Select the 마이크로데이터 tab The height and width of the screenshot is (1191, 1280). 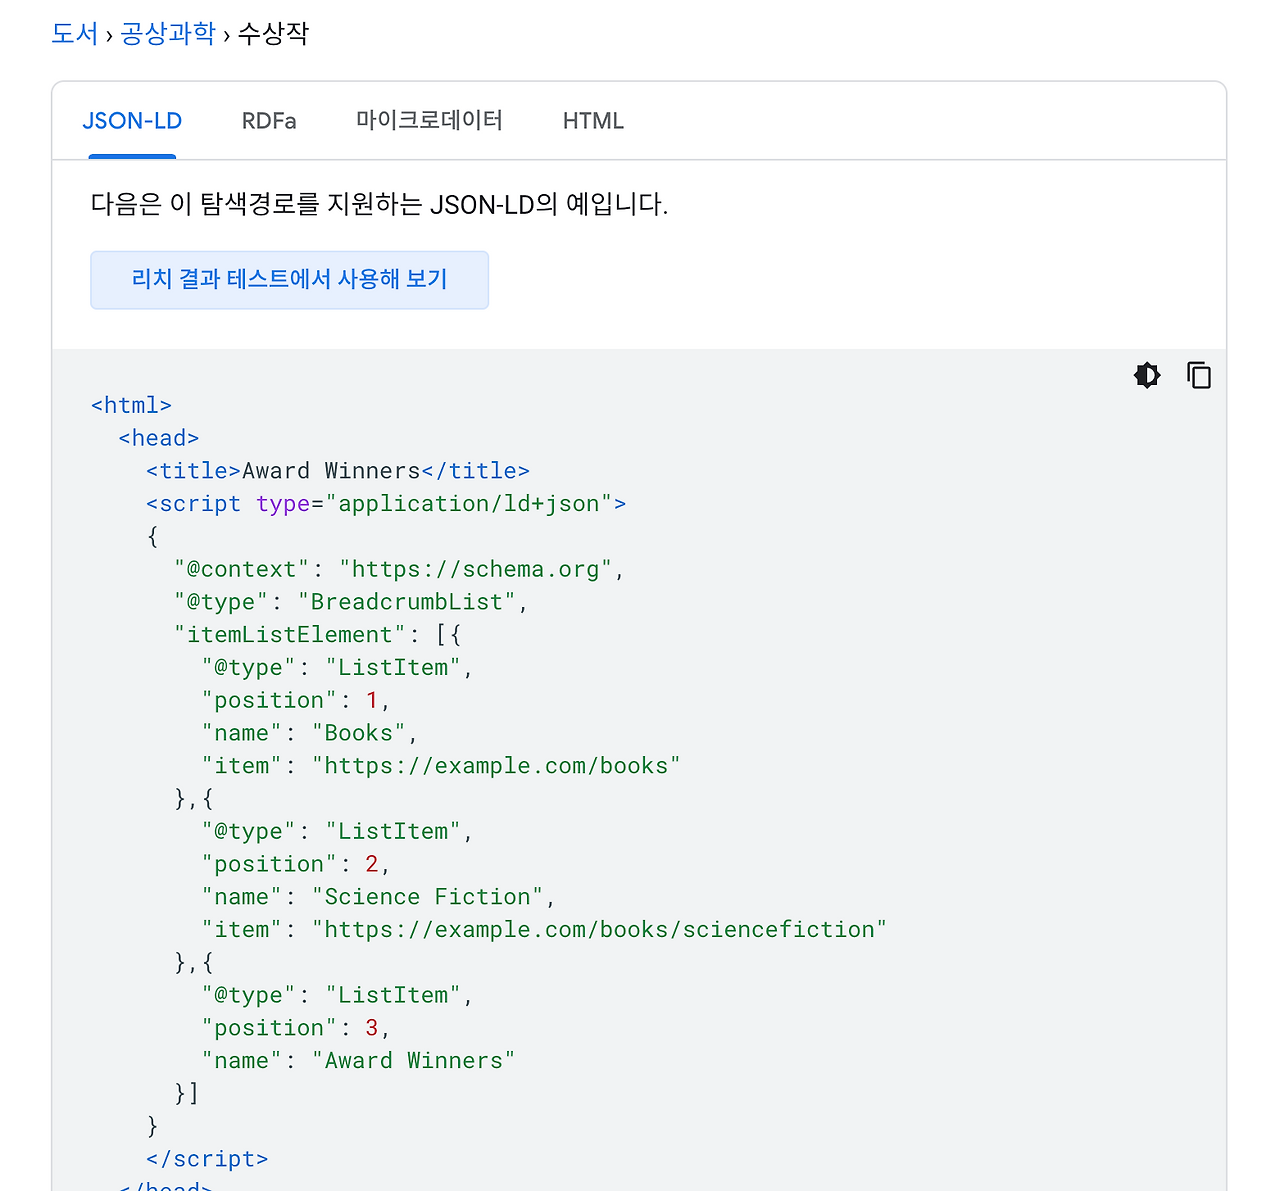point(429,121)
